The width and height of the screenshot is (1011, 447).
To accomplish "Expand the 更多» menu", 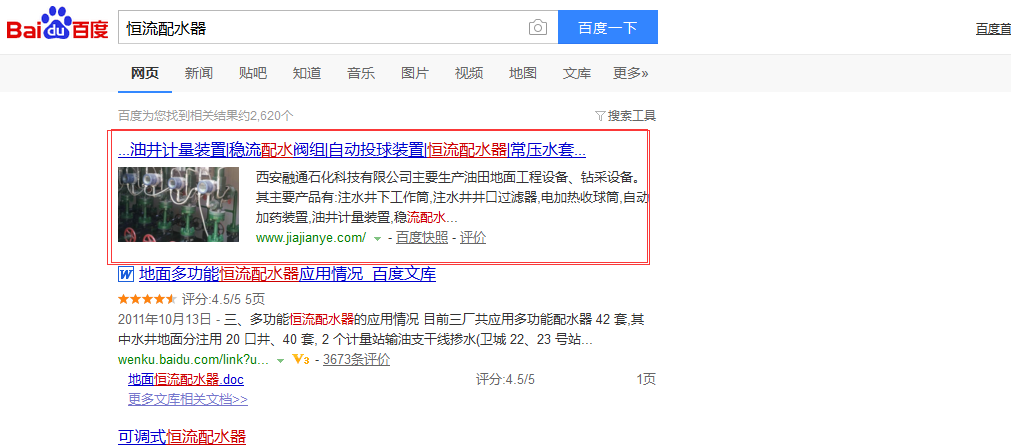I will coord(630,73).
